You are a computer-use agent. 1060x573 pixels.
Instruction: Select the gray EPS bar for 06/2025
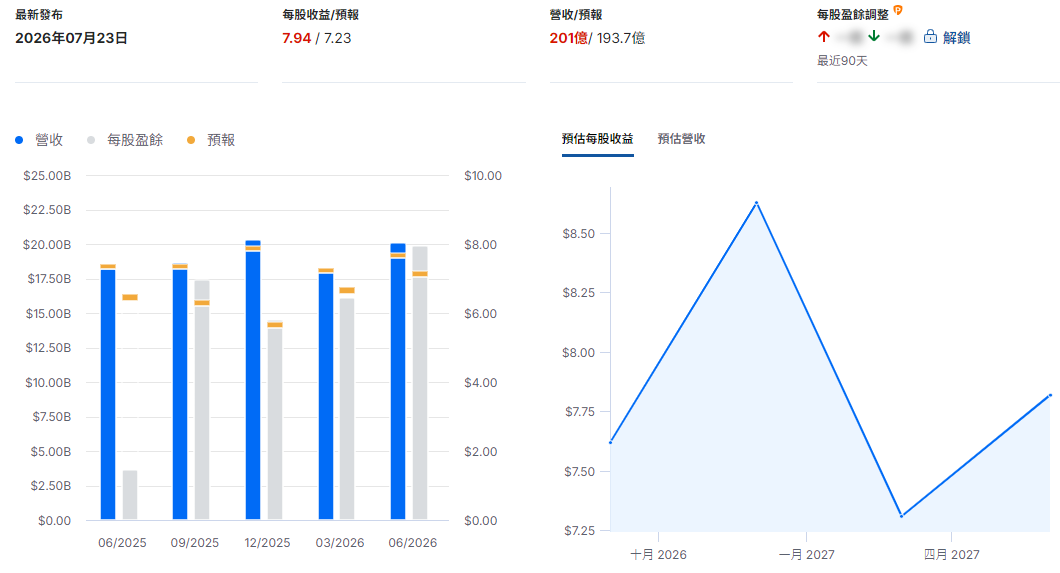[130, 495]
